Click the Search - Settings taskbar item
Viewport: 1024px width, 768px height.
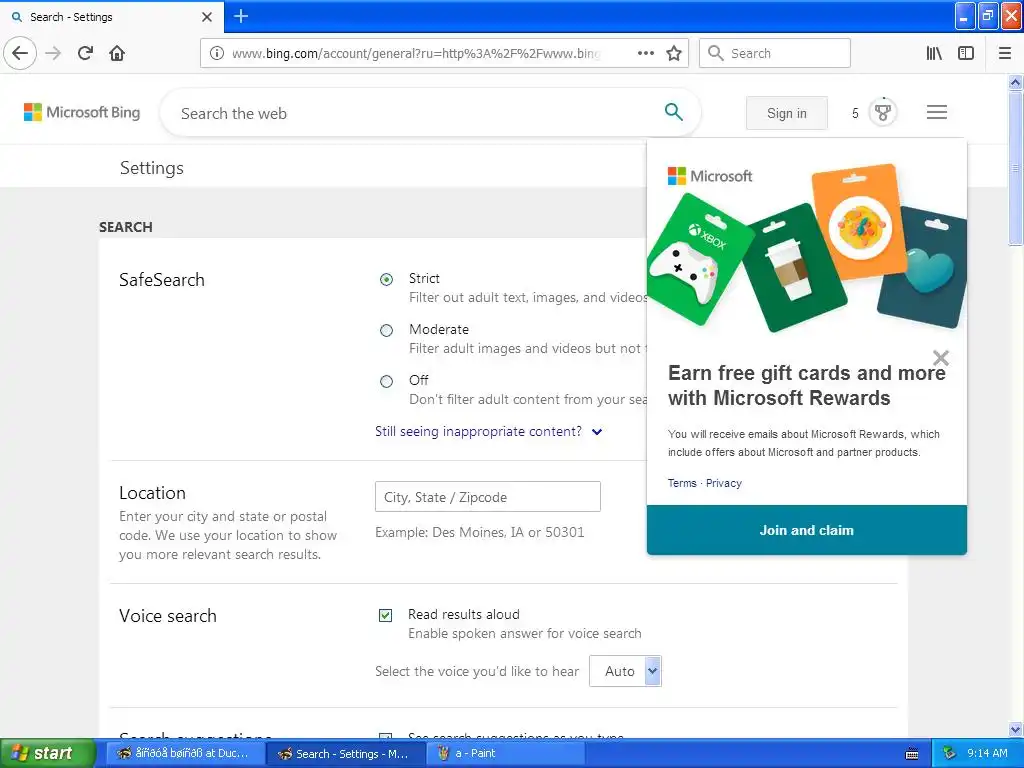344,754
